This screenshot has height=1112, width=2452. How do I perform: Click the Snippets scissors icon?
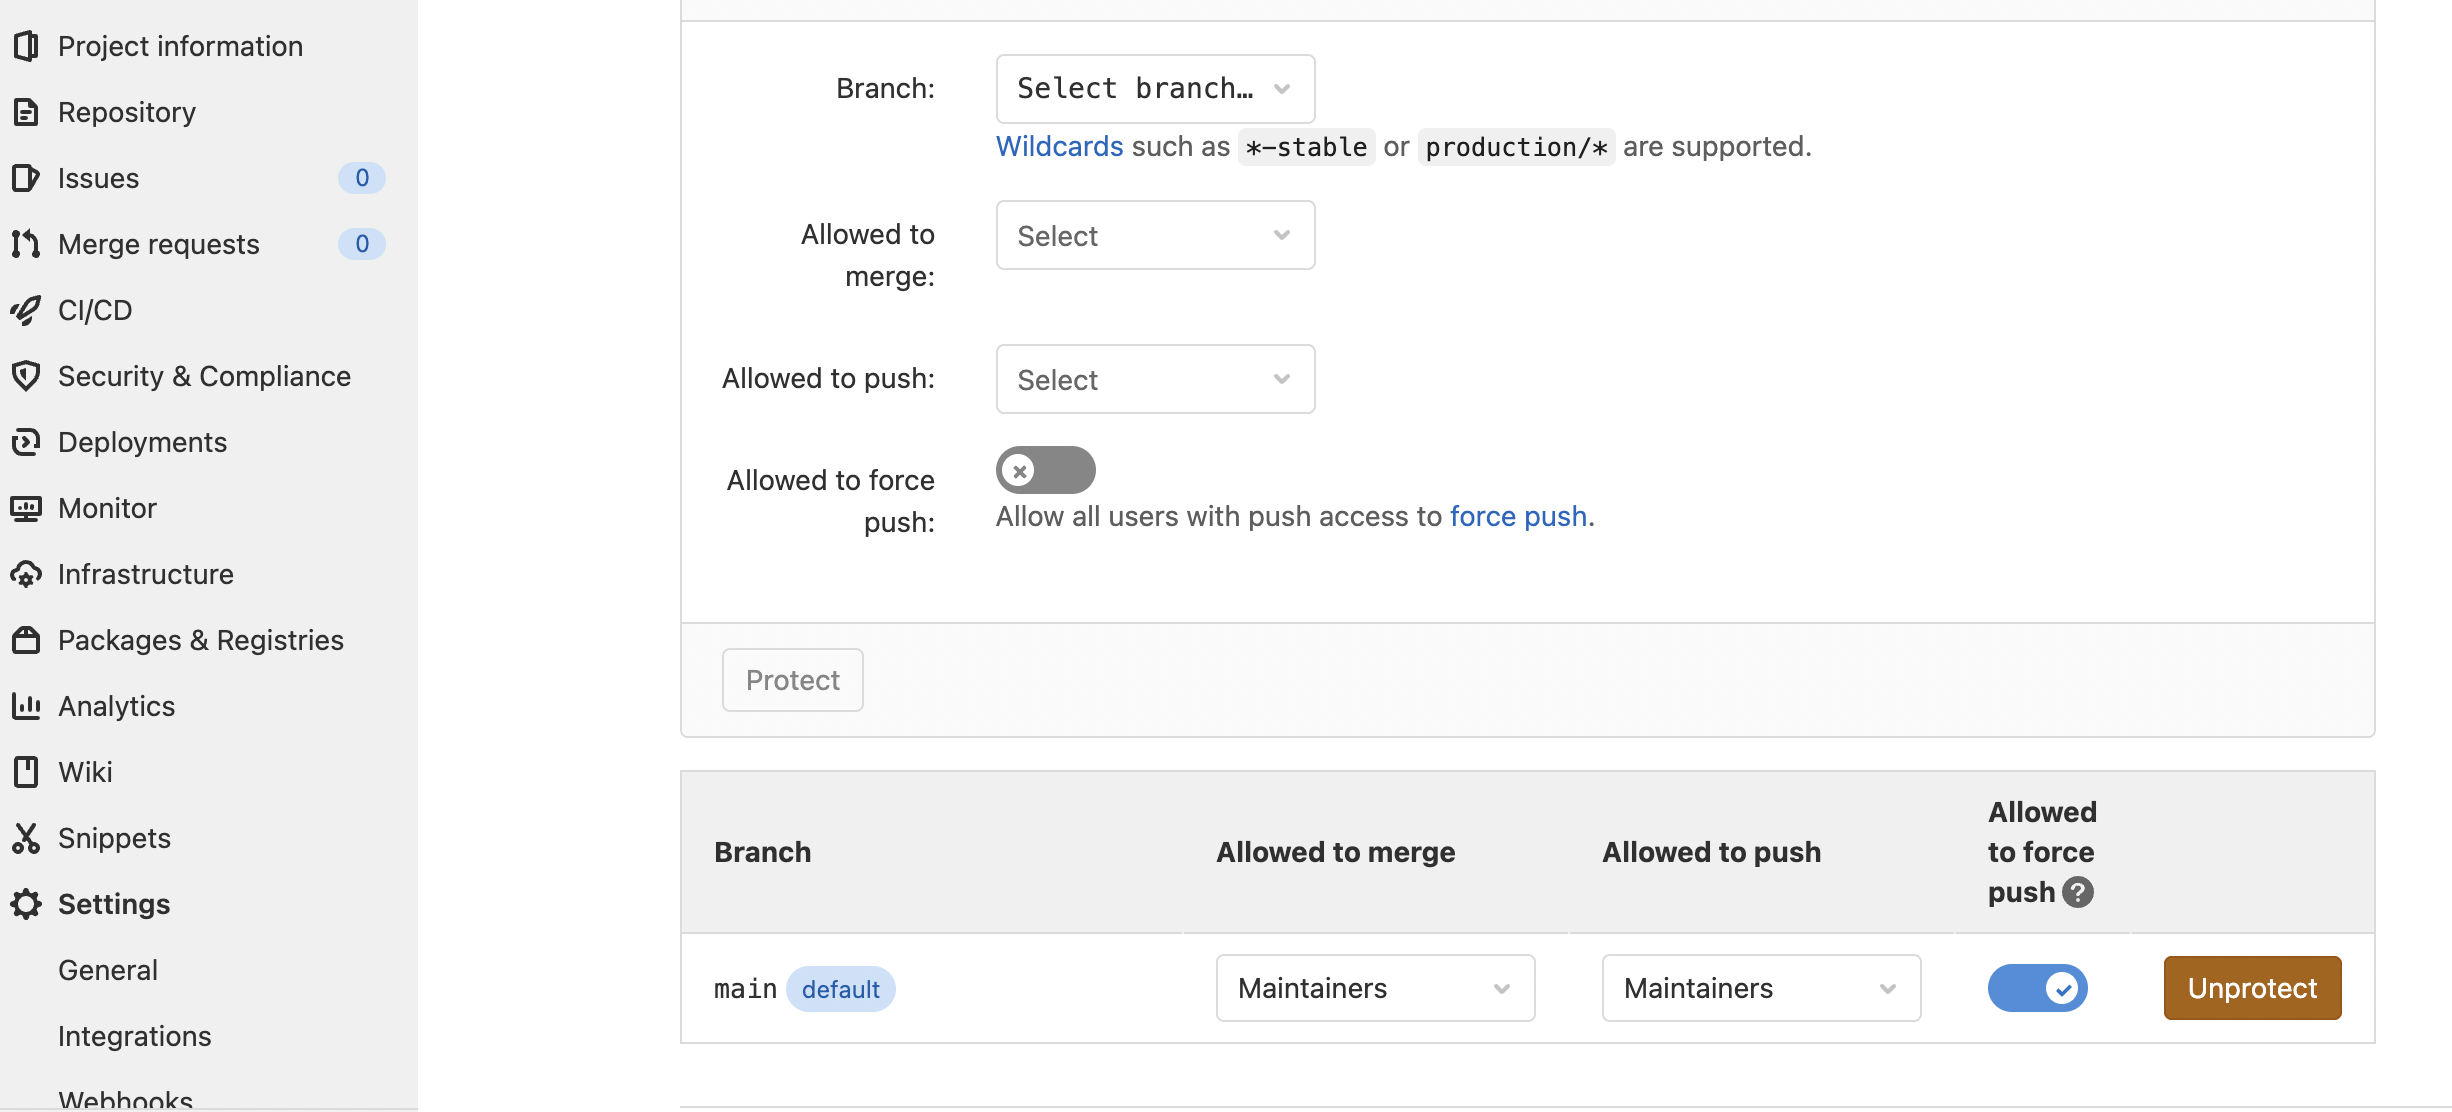pos(26,838)
